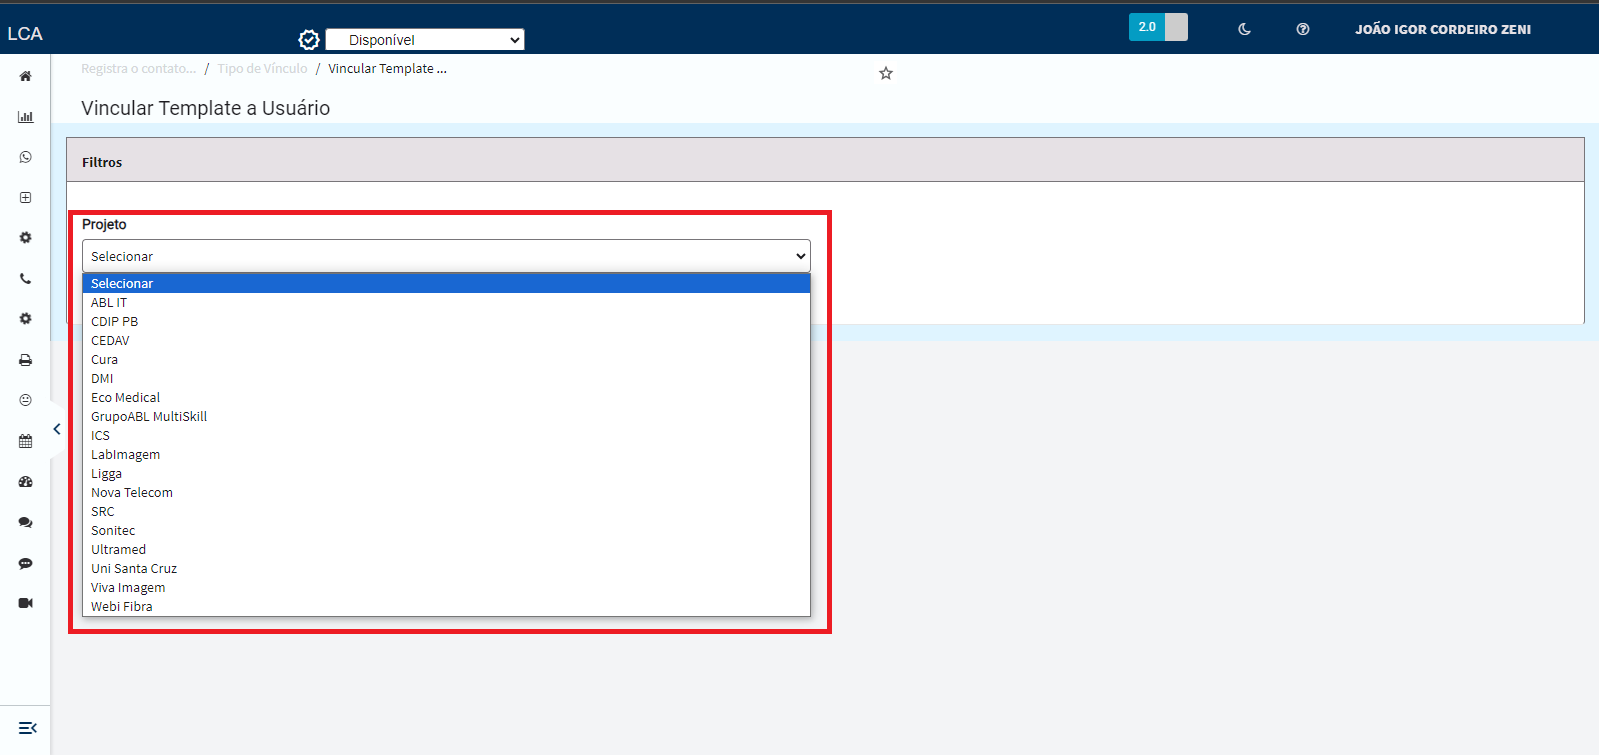Select ABL IT from project list

(446, 302)
